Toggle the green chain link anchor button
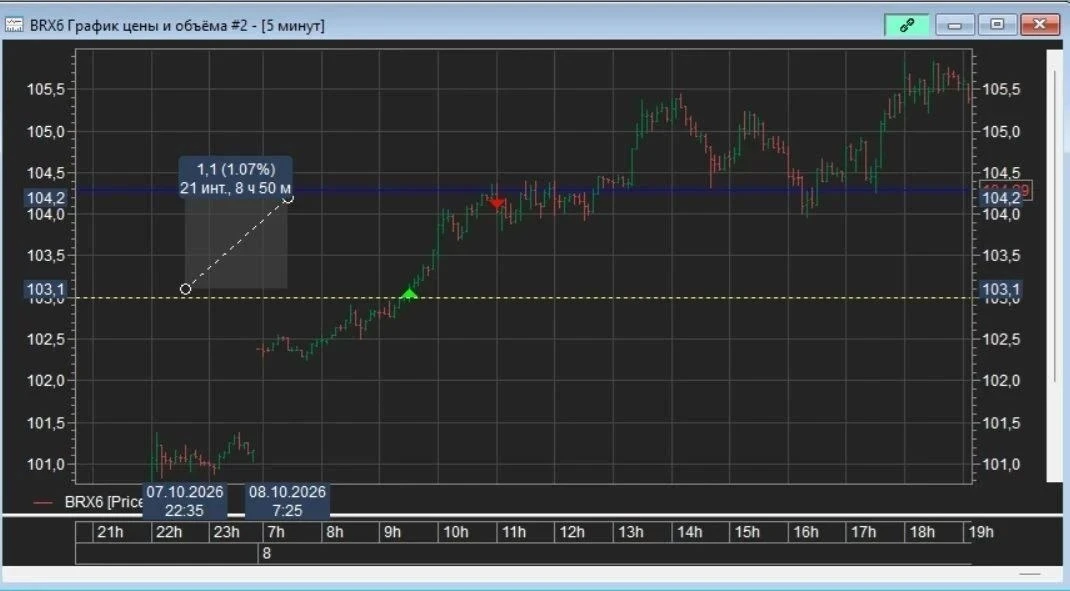Image resolution: width=1070 pixels, height=591 pixels. point(906,25)
